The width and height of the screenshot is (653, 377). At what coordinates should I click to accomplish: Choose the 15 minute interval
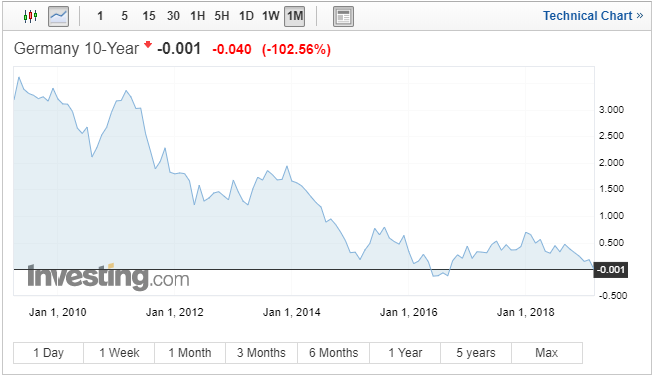pyautogui.click(x=149, y=16)
